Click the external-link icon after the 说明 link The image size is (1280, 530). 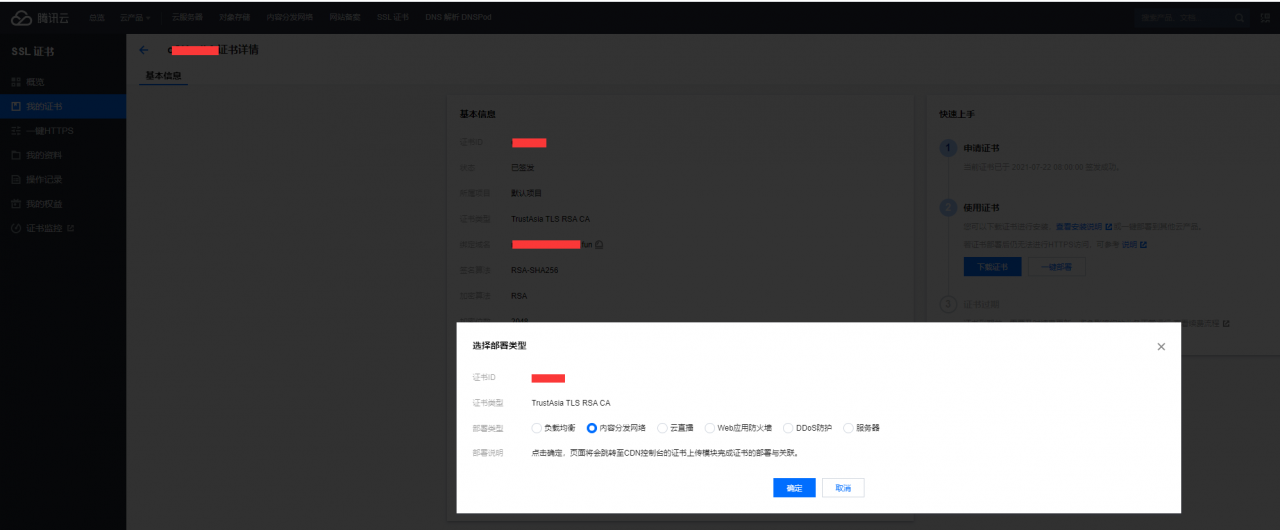tap(1143, 244)
